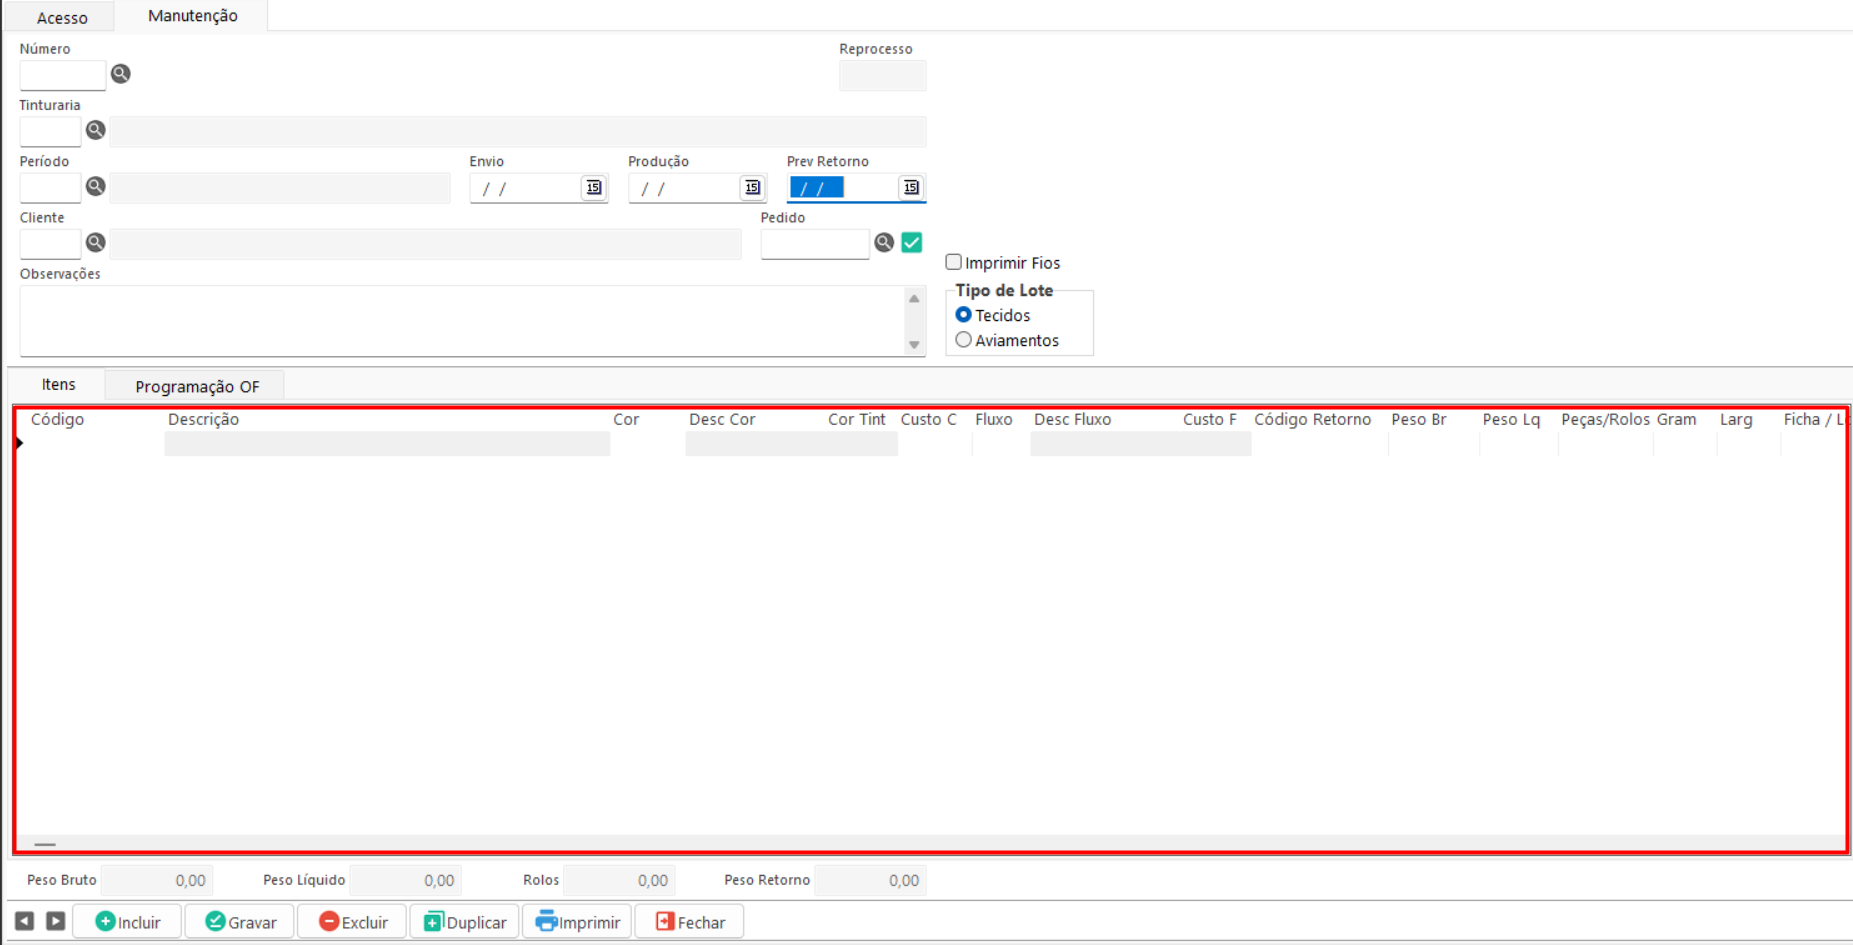The height and width of the screenshot is (945, 1853).
Task: Select the Tecidos lot type
Action: (x=964, y=315)
